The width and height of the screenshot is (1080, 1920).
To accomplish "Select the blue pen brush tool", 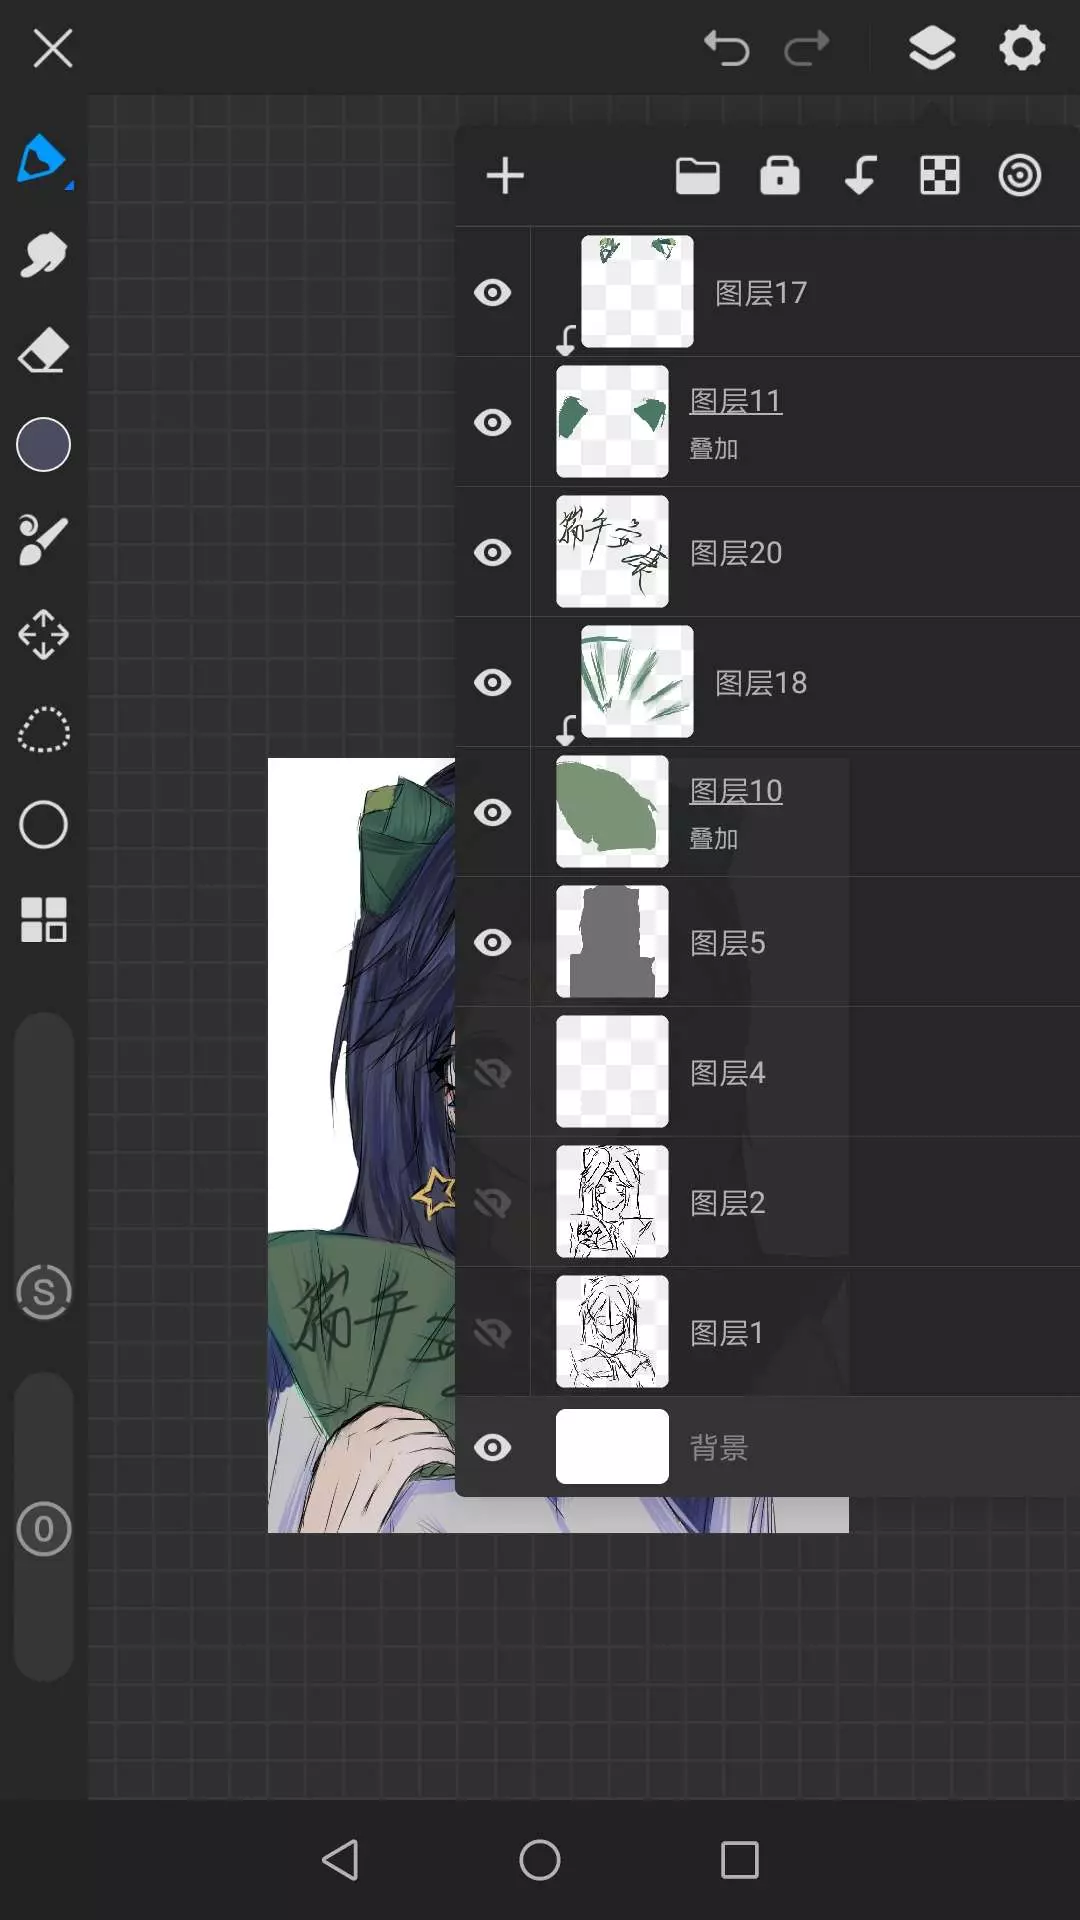I will point(43,160).
